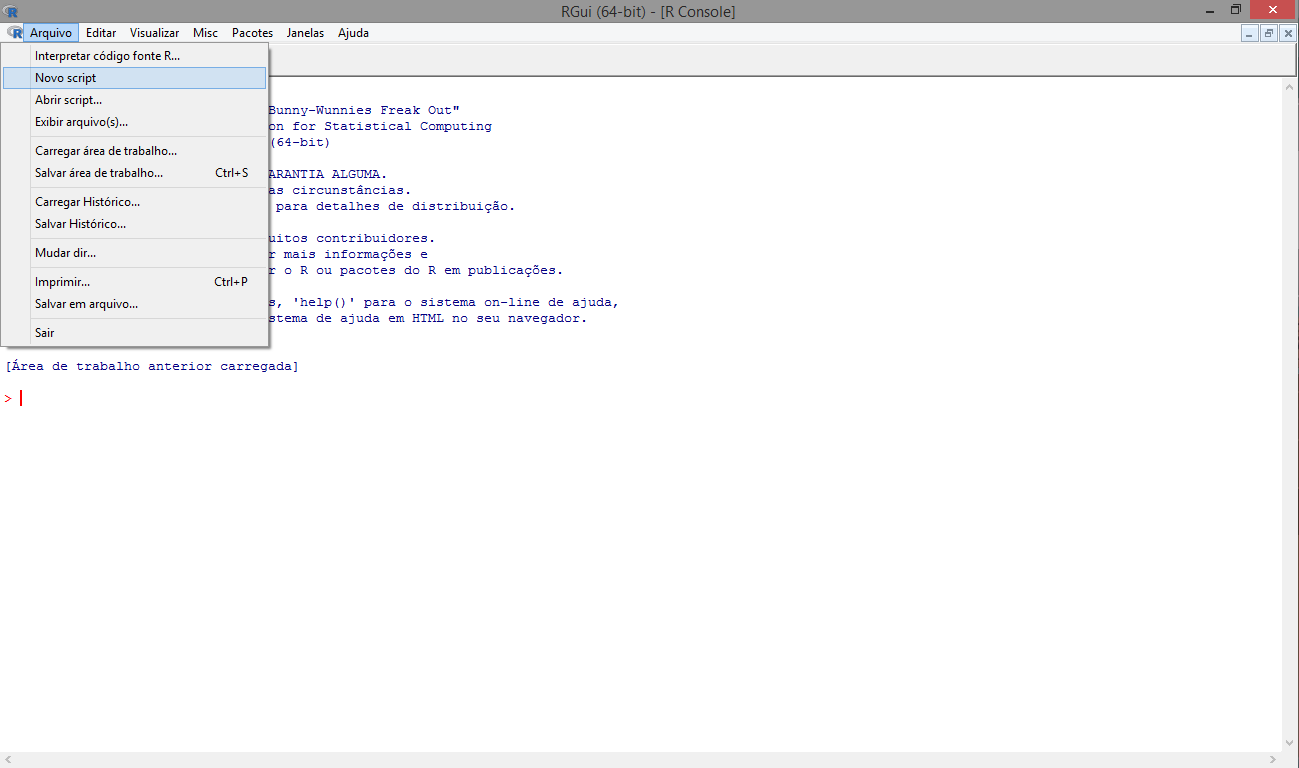Viewport: 1299px width, 768px height.
Task: Select Exibir arquivo(s)... menu option
Action: pos(81,122)
